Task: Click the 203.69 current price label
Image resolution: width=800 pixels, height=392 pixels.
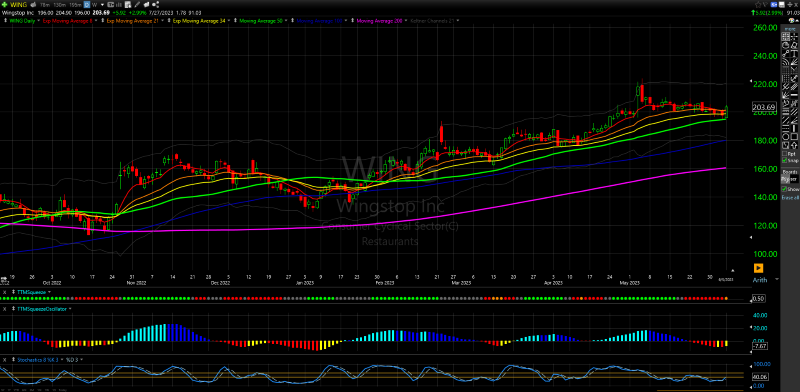Action: click(x=764, y=107)
